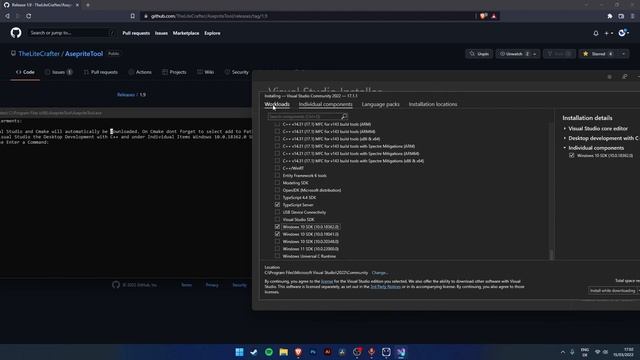Click the installer search magnifier icon
This screenshot has height=360, width=640.
[344, 116]
